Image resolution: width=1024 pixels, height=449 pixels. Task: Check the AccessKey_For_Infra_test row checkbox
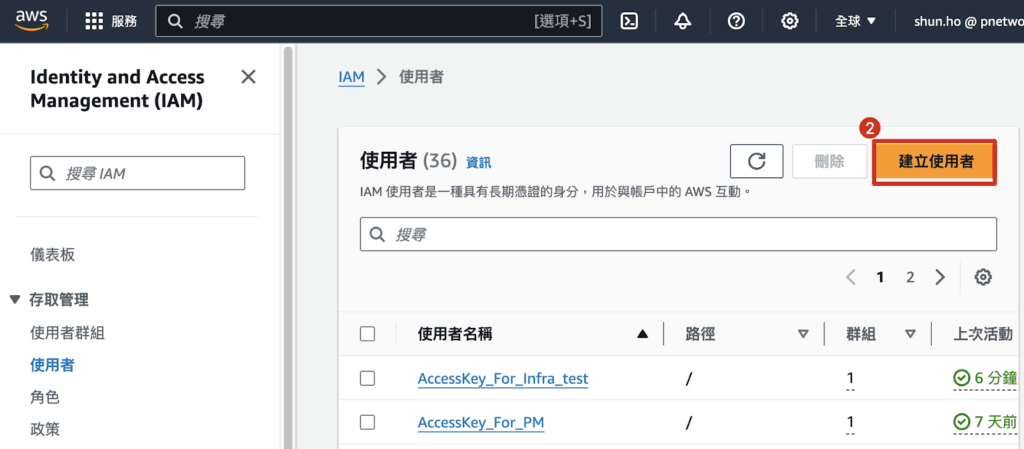(367, 378)
